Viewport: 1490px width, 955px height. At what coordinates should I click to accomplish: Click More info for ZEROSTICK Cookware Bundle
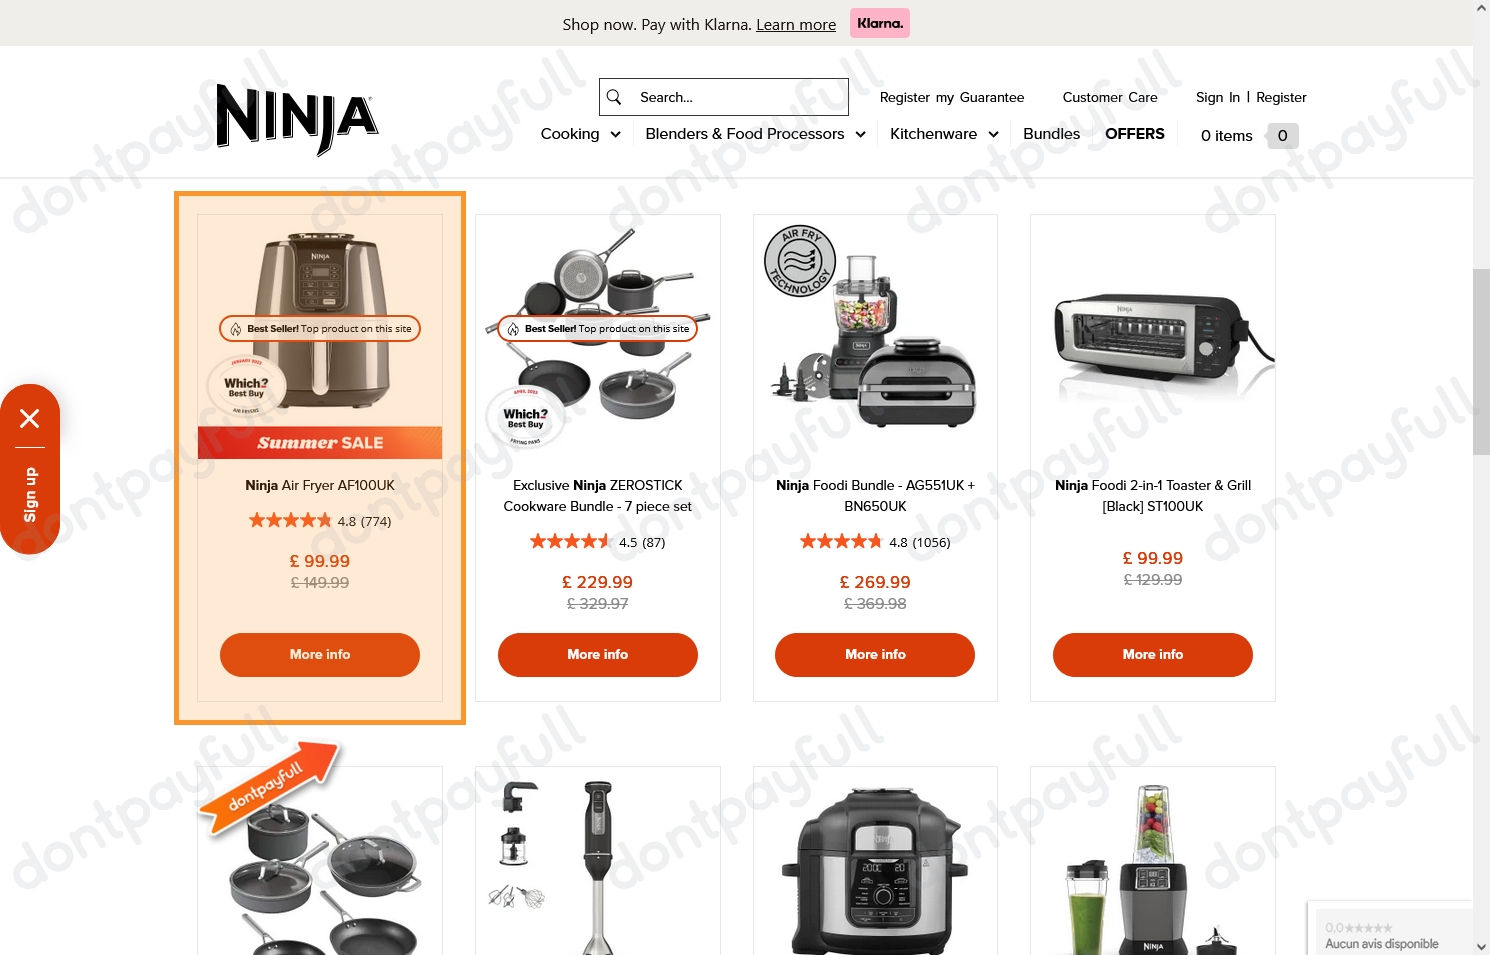(598, 655)
